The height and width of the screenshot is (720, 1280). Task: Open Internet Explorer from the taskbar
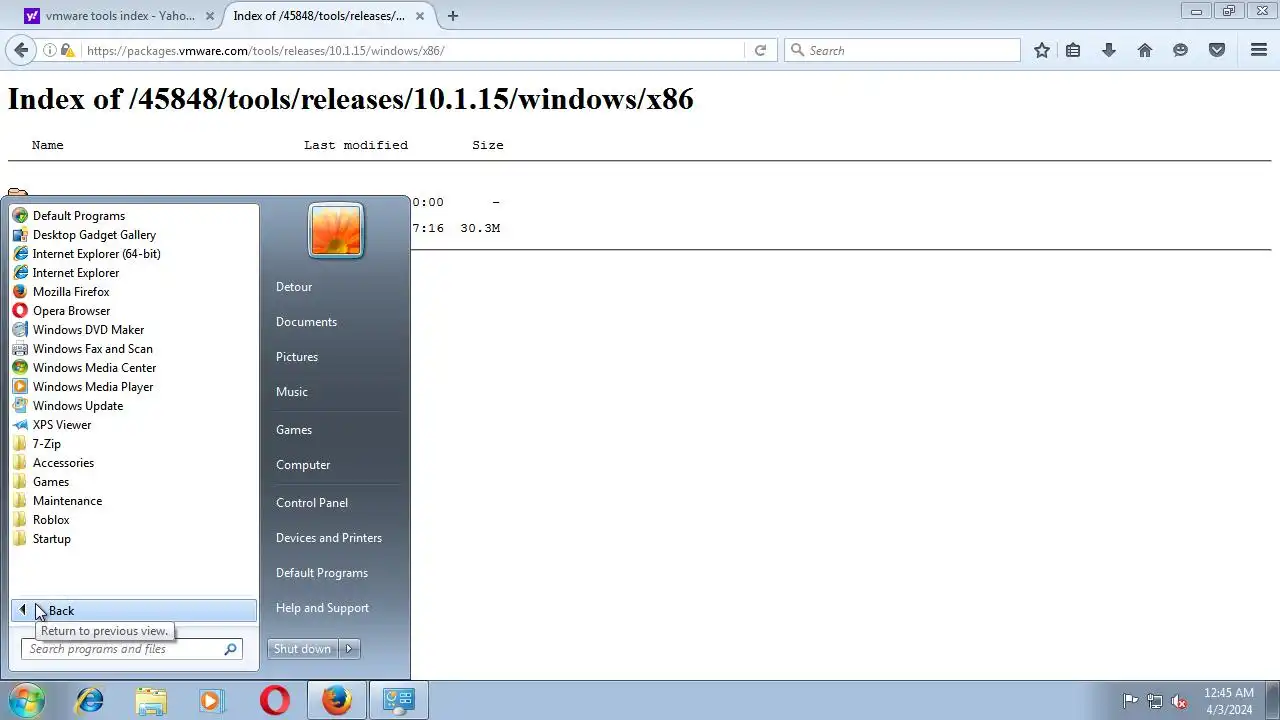(x=90, y=700)
